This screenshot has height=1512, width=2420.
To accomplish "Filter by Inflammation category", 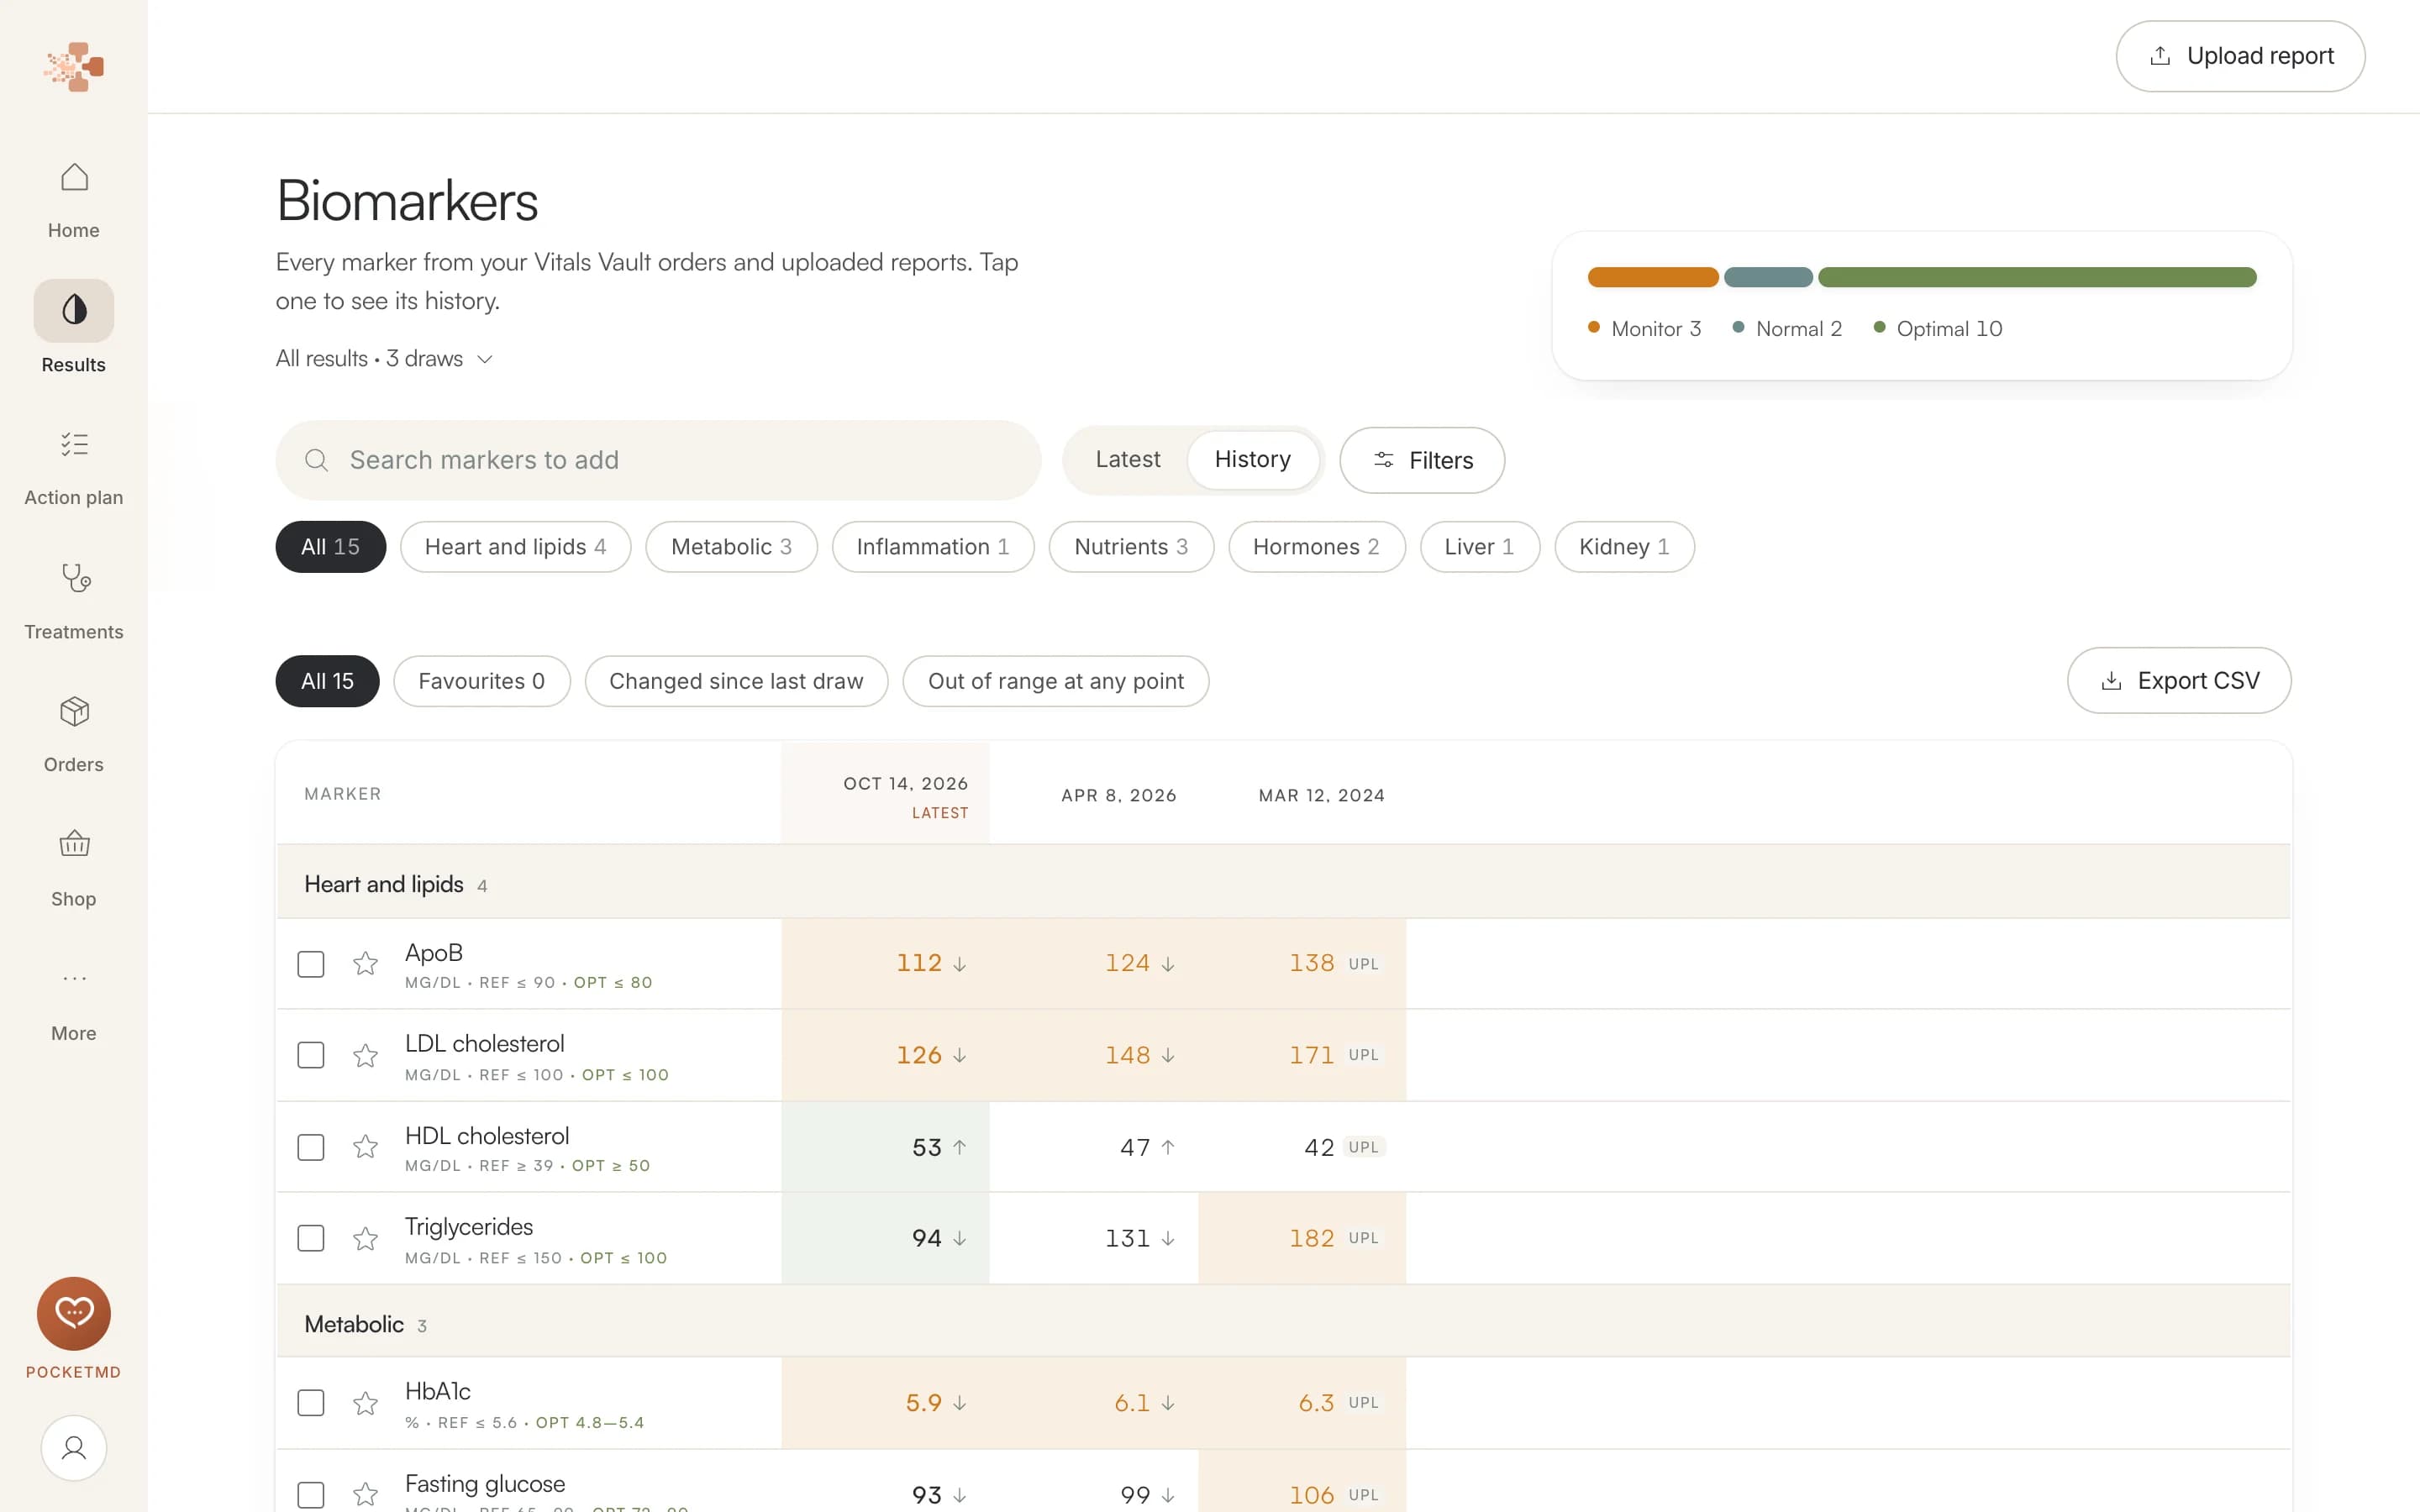I will [x=933, y=547].
